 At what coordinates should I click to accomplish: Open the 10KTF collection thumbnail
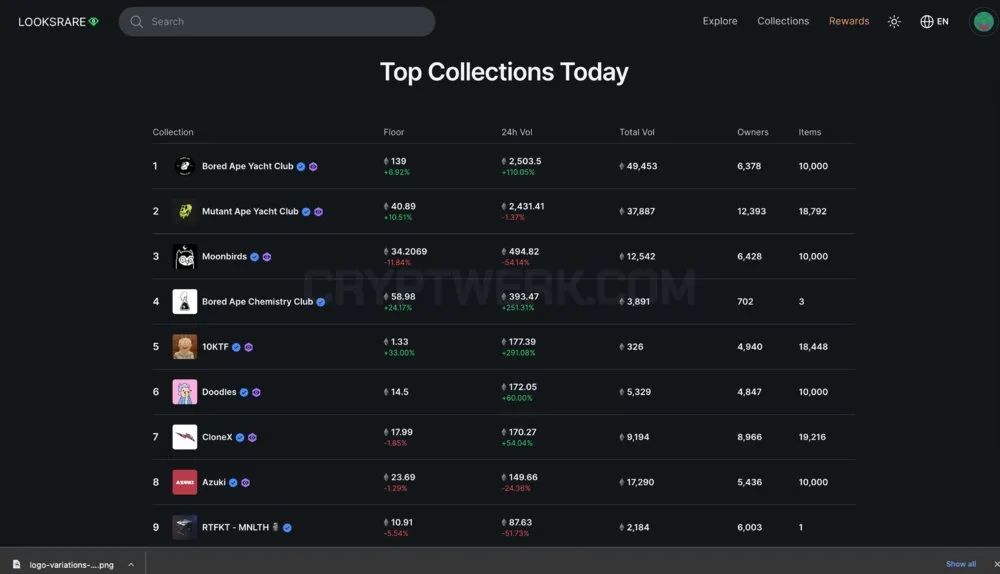coord(184,347)
